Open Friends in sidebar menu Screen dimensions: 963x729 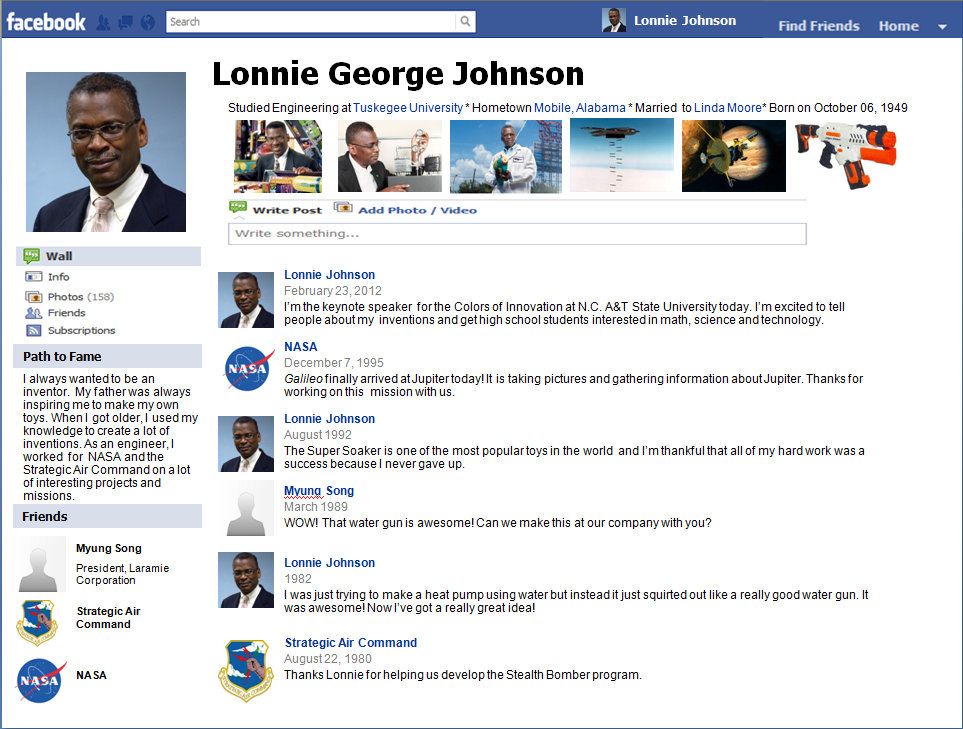pyautogui.click(x=66, y=313)
